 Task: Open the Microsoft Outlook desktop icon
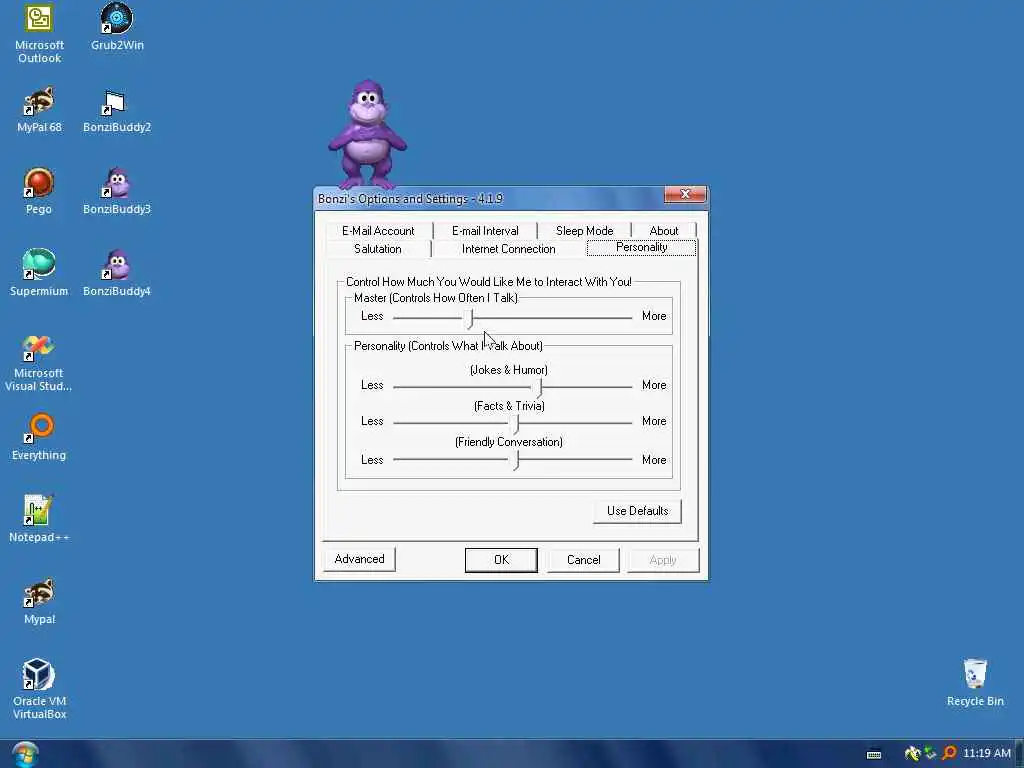(39, 33)
